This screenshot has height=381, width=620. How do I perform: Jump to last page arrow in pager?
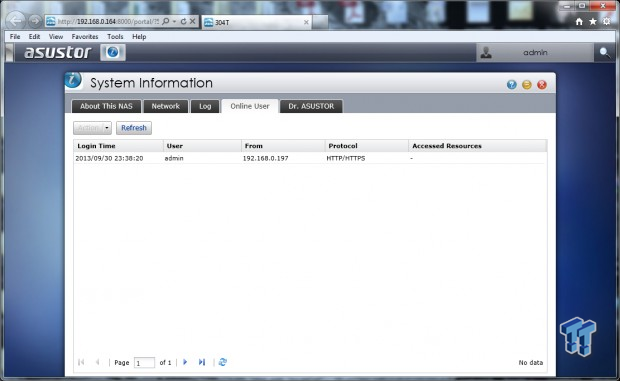click(202, 362)
